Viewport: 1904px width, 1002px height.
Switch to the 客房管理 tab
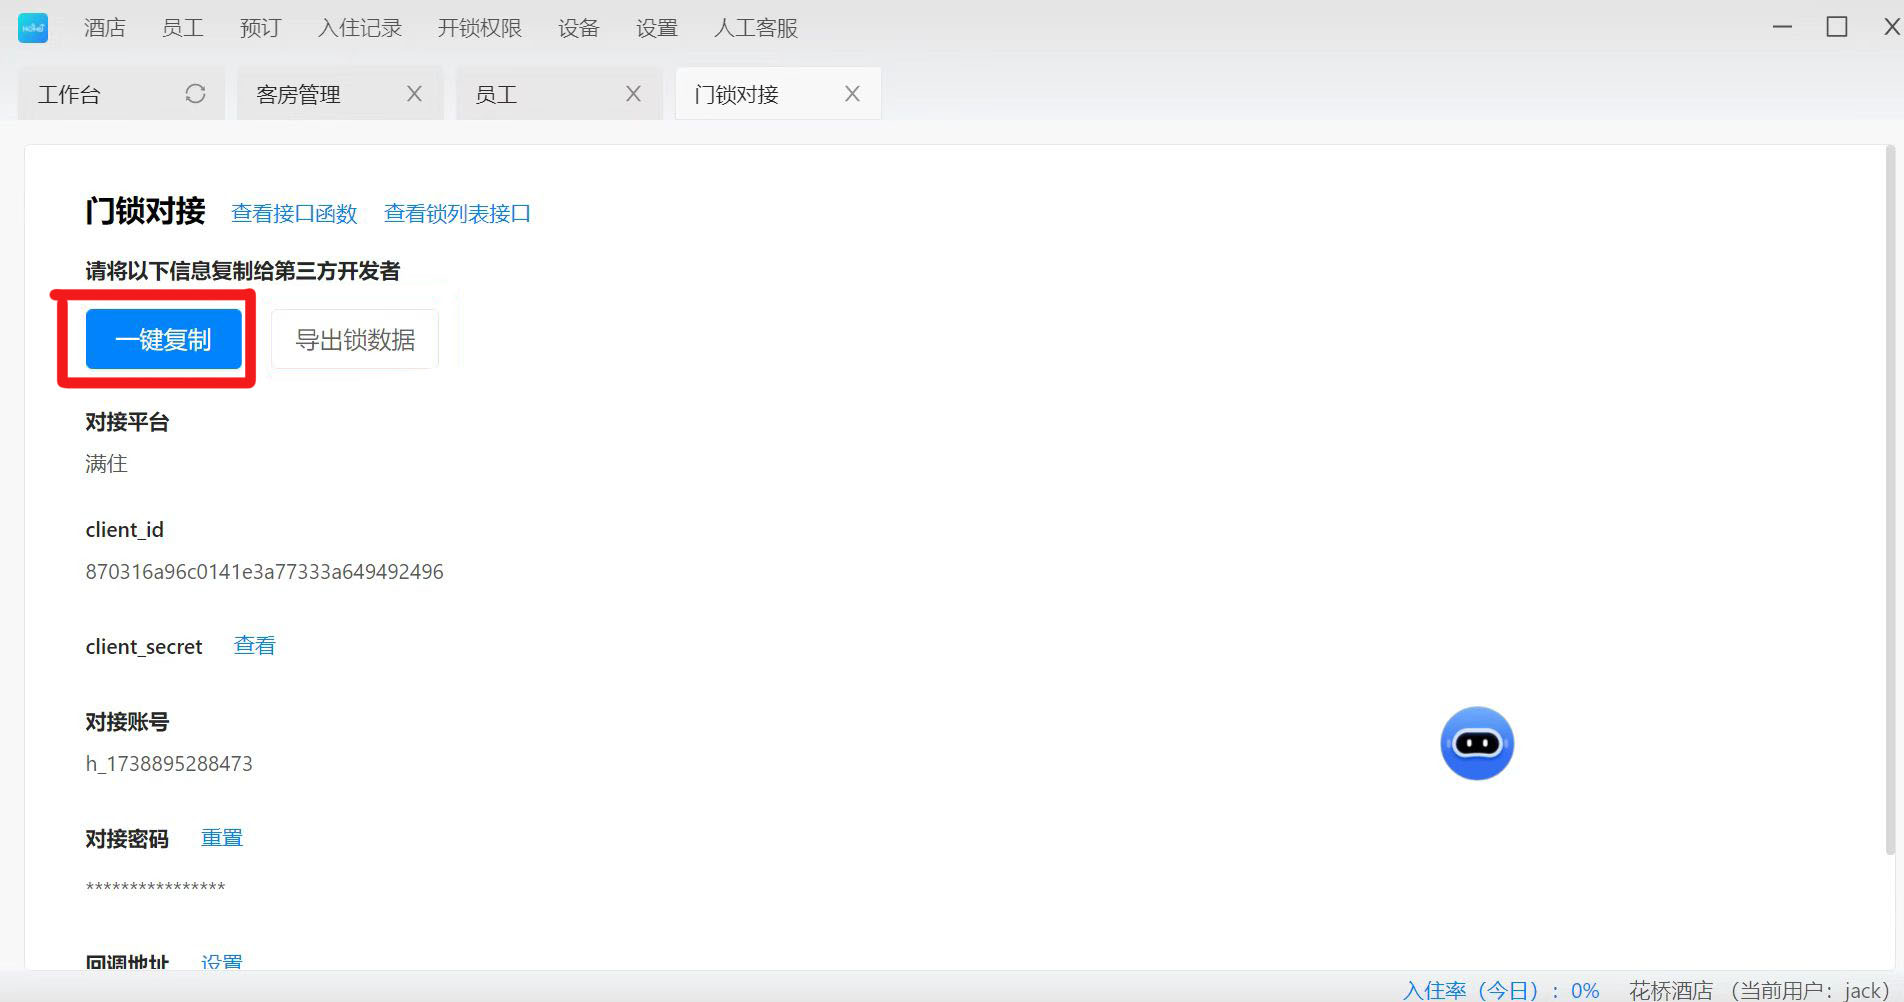click(298, 95)
